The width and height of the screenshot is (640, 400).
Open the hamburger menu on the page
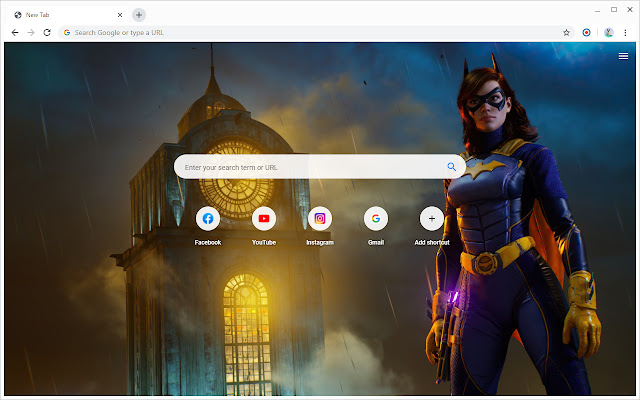coord(623,56)
